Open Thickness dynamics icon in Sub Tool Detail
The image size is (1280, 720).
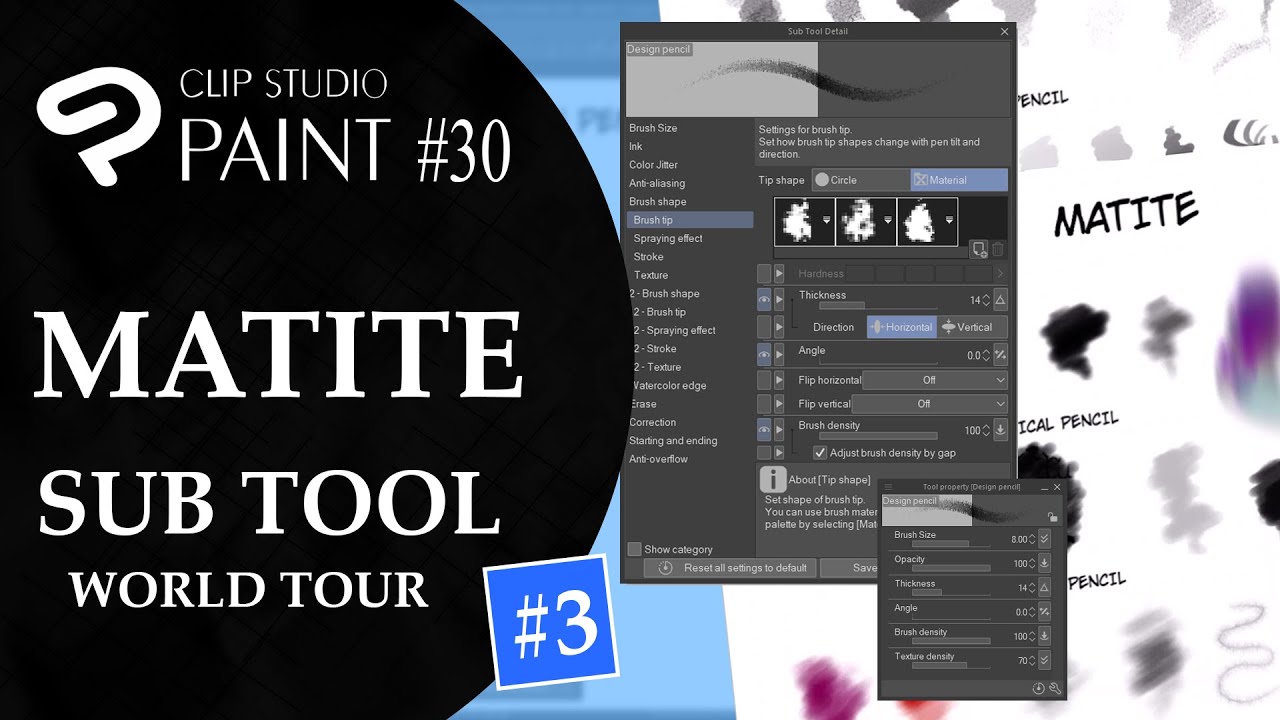click(x=1000, y=300)
